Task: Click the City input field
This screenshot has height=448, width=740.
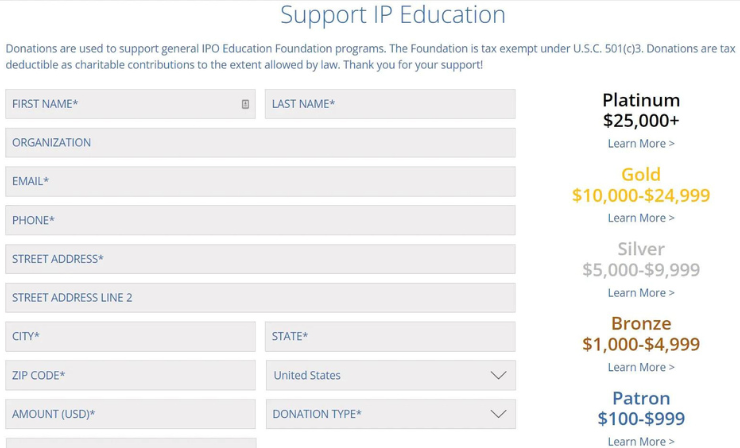Action: [130, 336]
